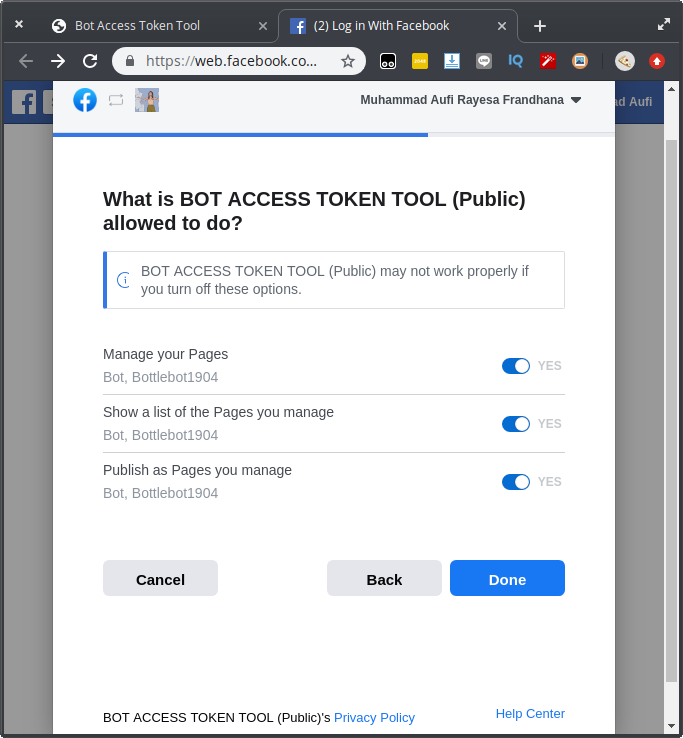Click the Done button
683x738 pixels.
point(507,578)
